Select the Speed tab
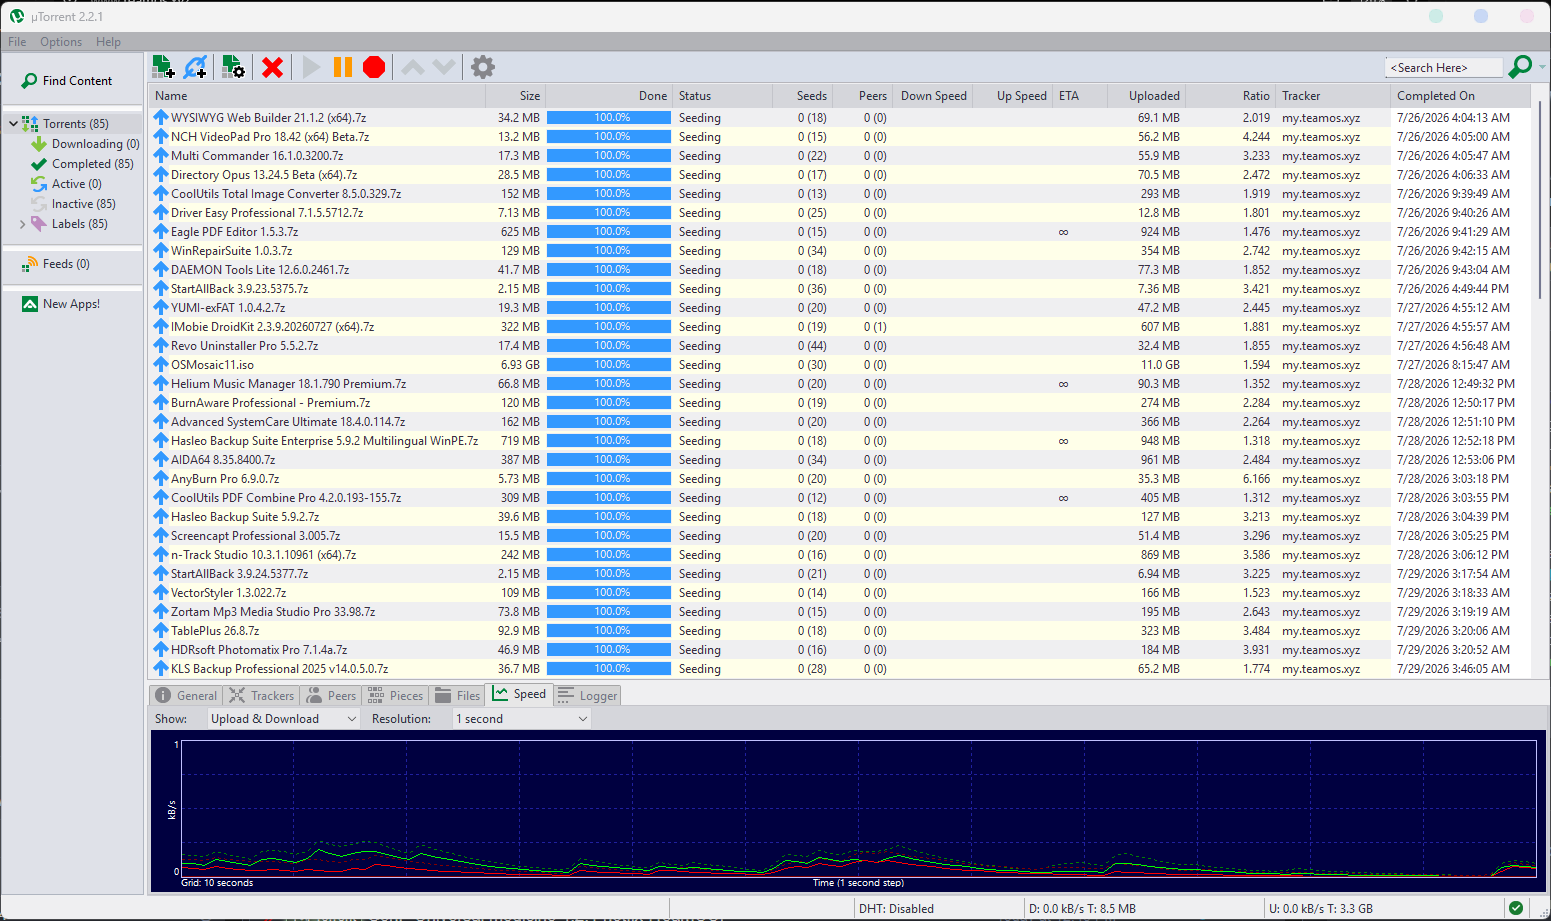Image resolution: width=1551 pixels, height=921 pixels. 519,694
